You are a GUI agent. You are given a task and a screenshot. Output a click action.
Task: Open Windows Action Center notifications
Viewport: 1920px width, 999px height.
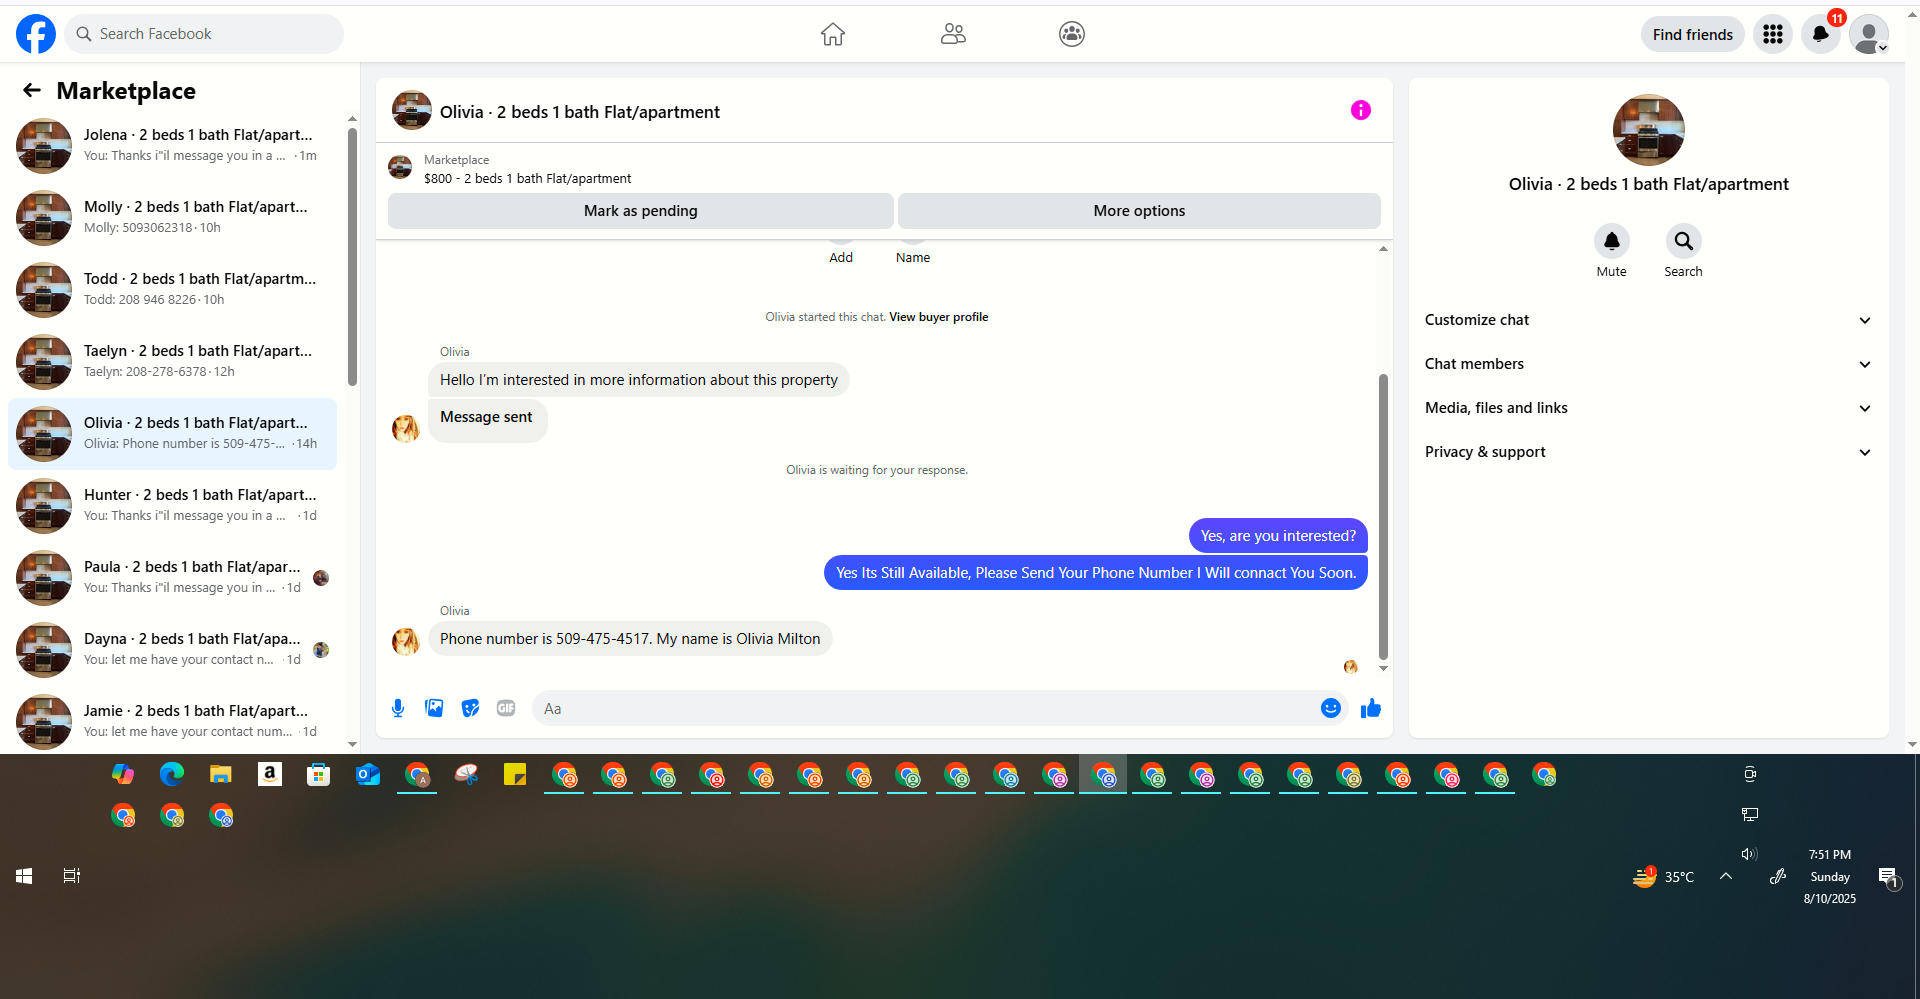1888,878
